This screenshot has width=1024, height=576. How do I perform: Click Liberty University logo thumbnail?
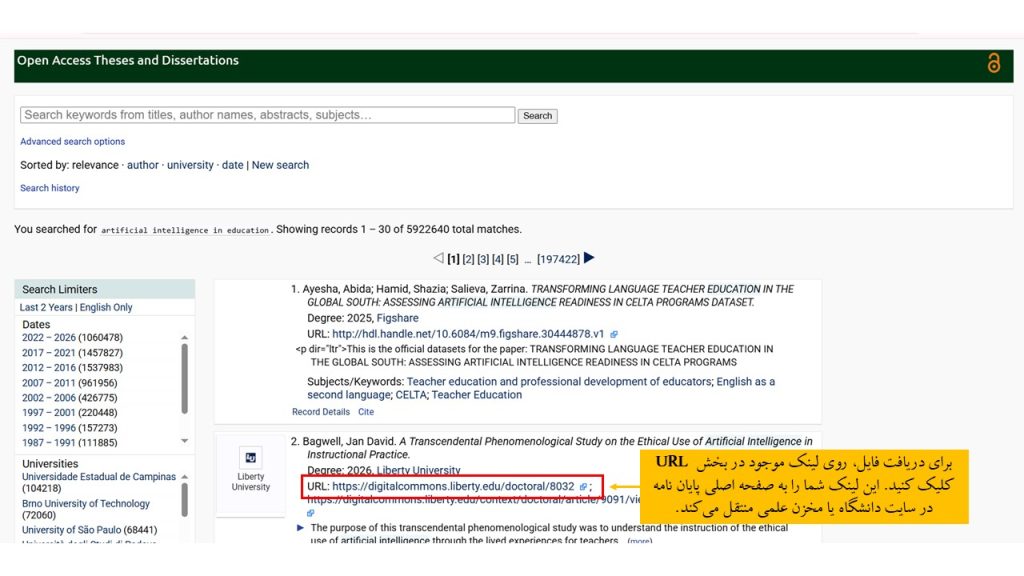point(251,458)
